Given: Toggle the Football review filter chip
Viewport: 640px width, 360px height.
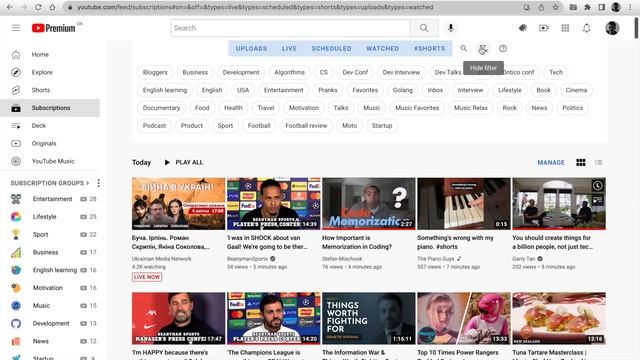Looking at the screenshot, I should [x=306, y=126].
